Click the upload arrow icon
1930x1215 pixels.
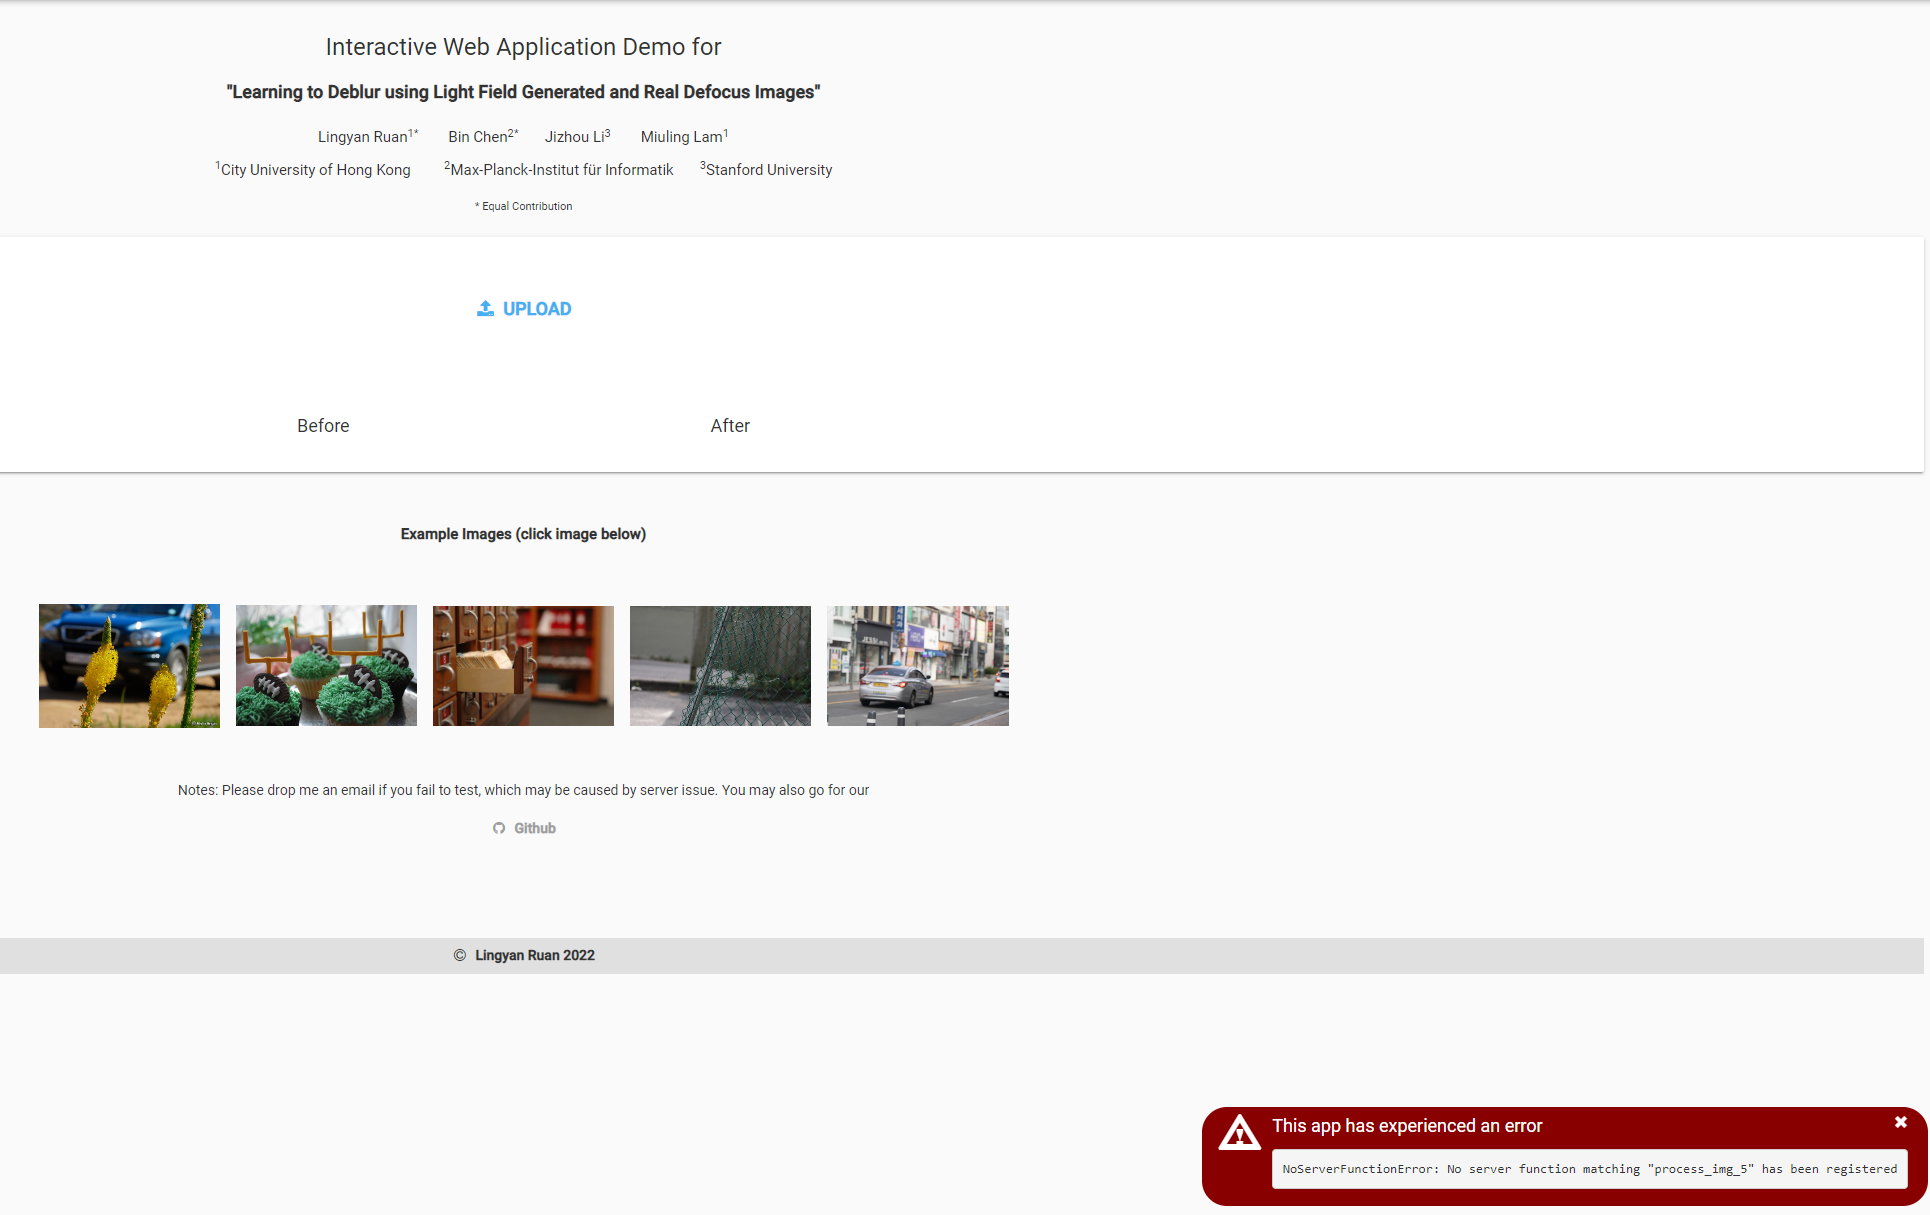(485, 309)
